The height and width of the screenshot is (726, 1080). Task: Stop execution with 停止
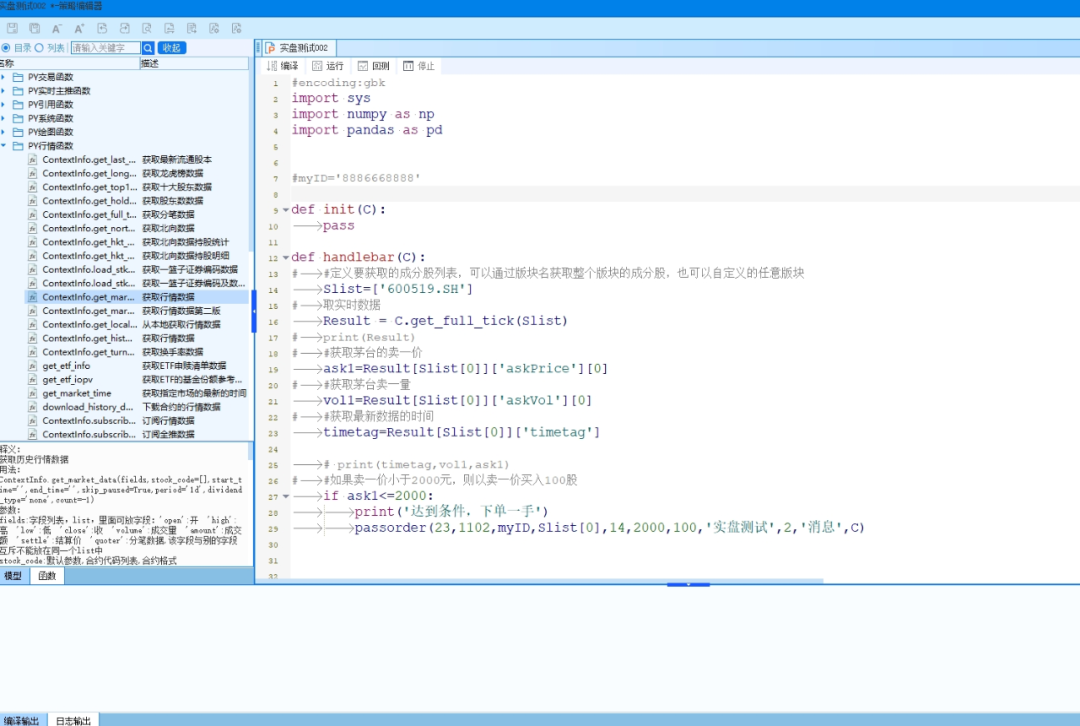[418, 66]
